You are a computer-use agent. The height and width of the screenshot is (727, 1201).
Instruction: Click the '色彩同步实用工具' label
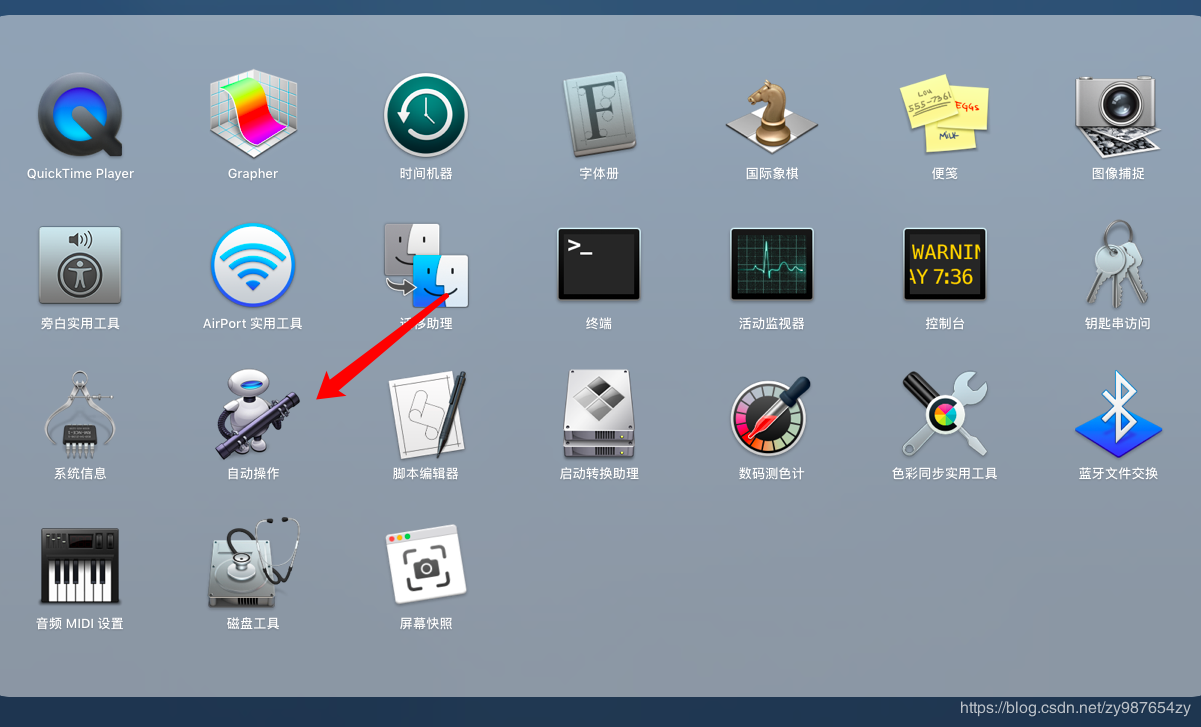pyautogui.click(x=945, y=474)
